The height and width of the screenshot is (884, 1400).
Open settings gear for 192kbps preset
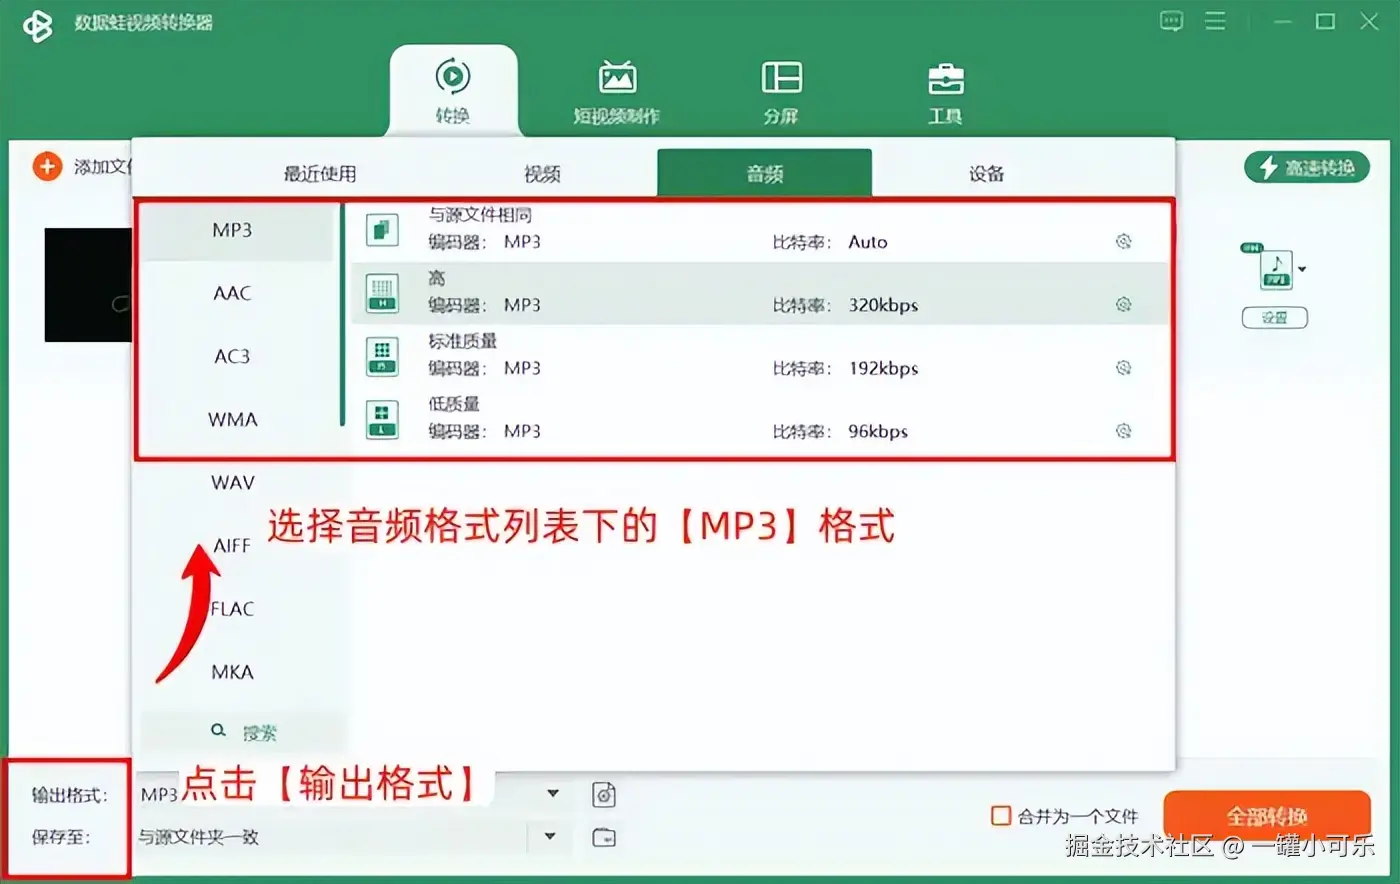pos(1123,368)
